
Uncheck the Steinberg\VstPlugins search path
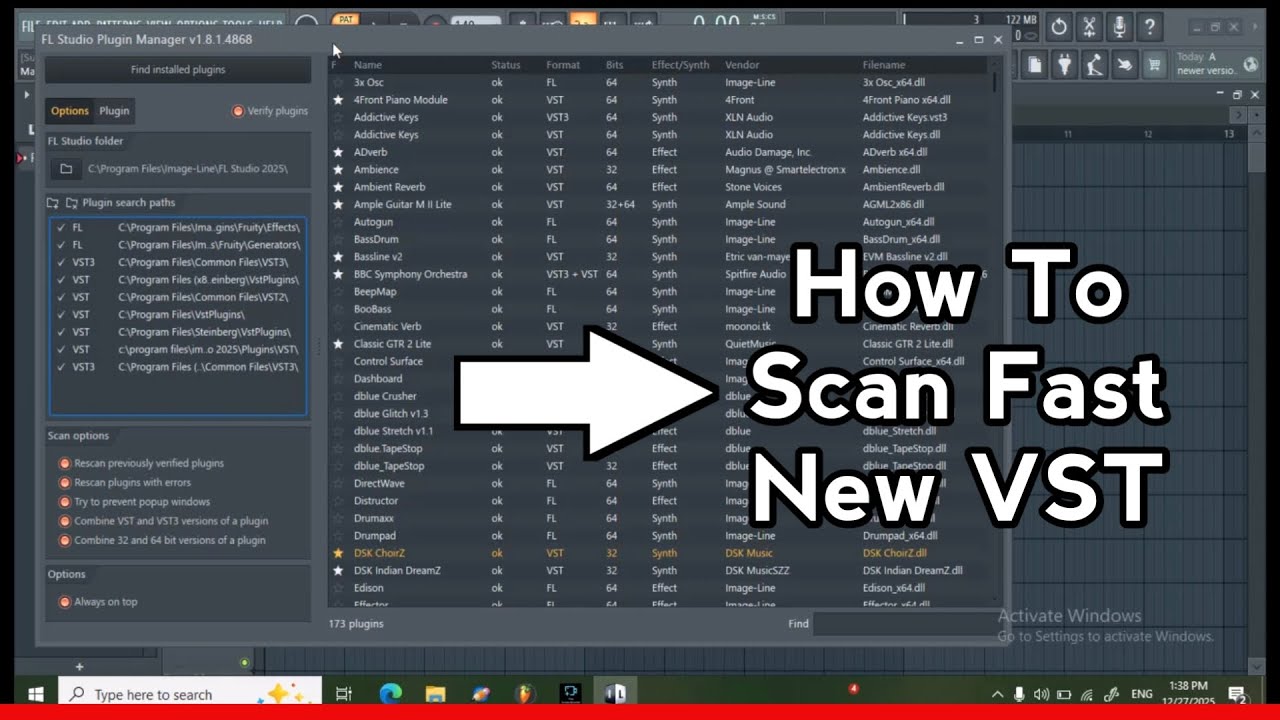62,332
